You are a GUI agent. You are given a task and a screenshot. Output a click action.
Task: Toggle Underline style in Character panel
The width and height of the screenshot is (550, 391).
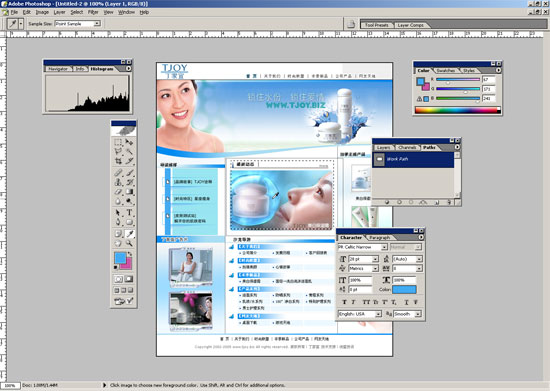tap(406, 302)
